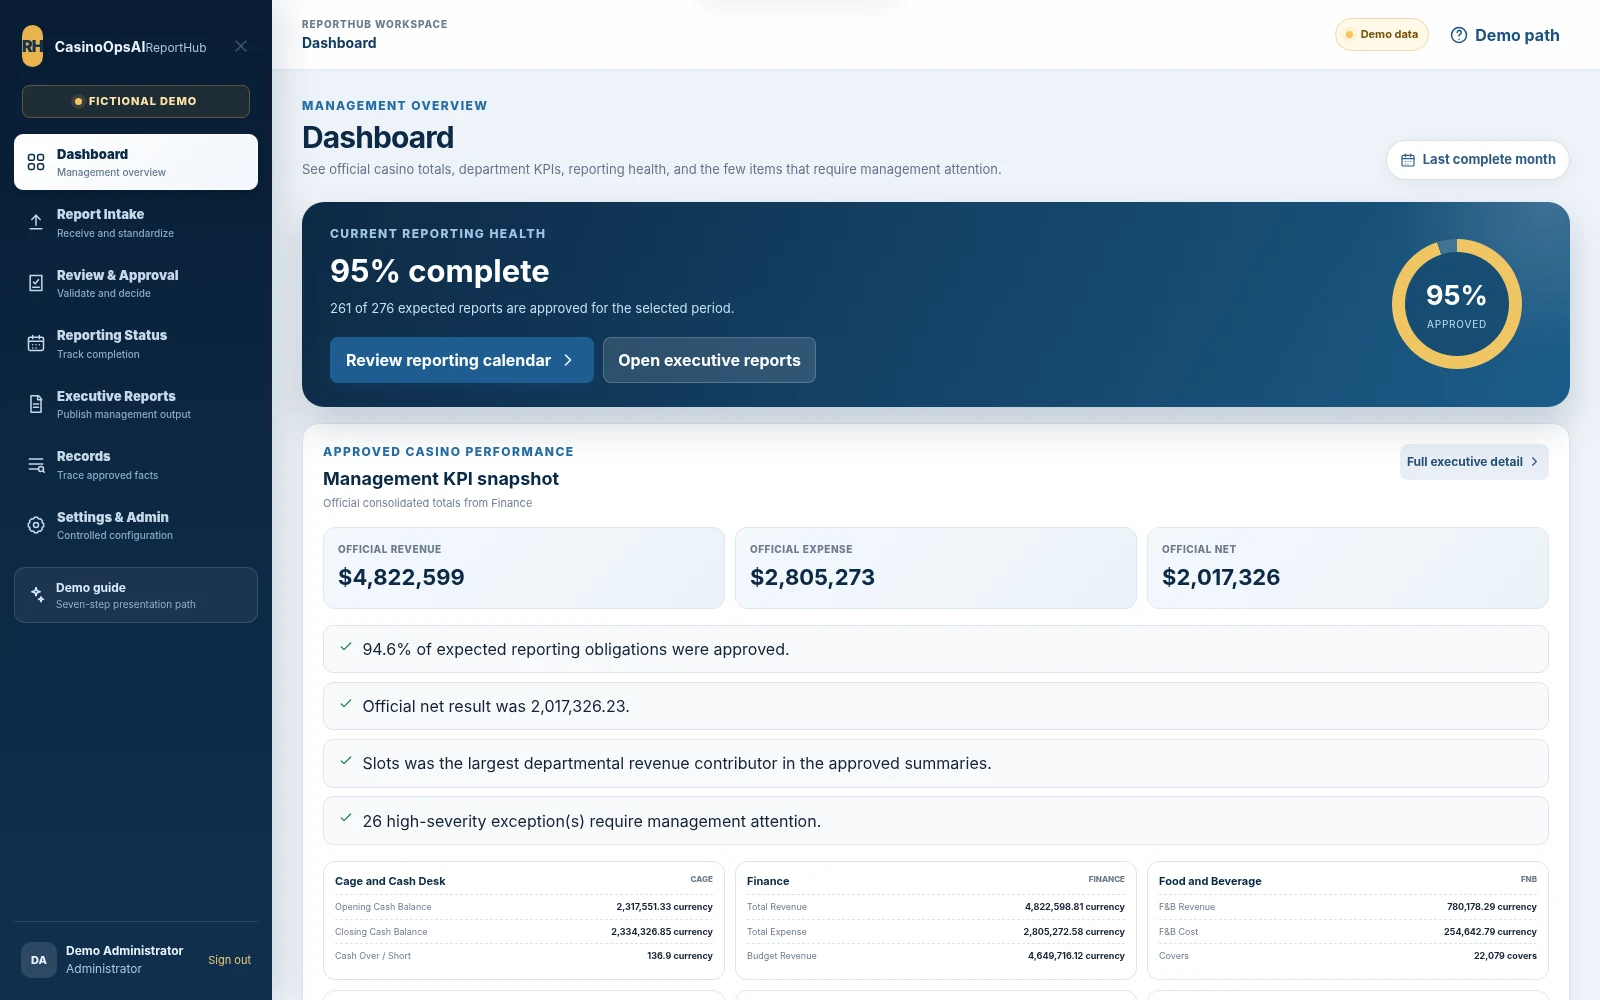The height and width of the screenshot is (1000, 1600).
Task: Click the RH logo badge in sidebar
Action: [x=33, y=46]
